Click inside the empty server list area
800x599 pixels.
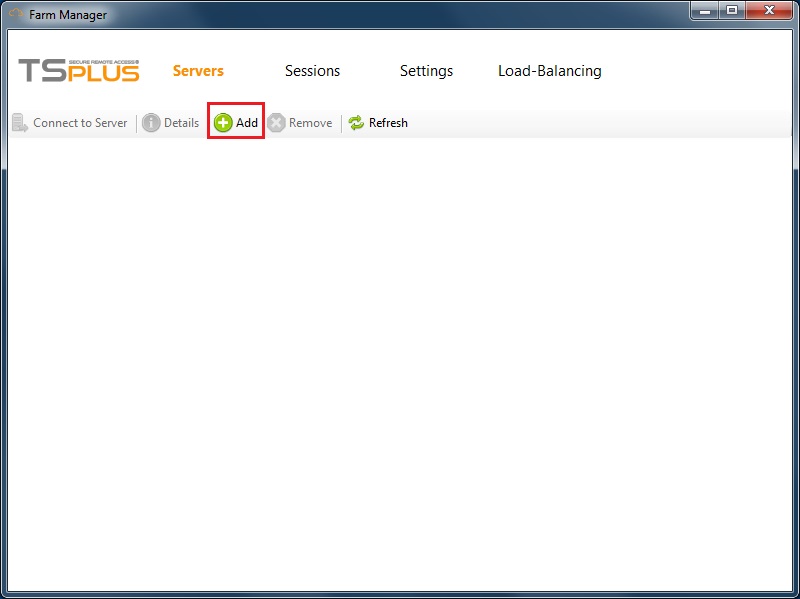(400, 360)
